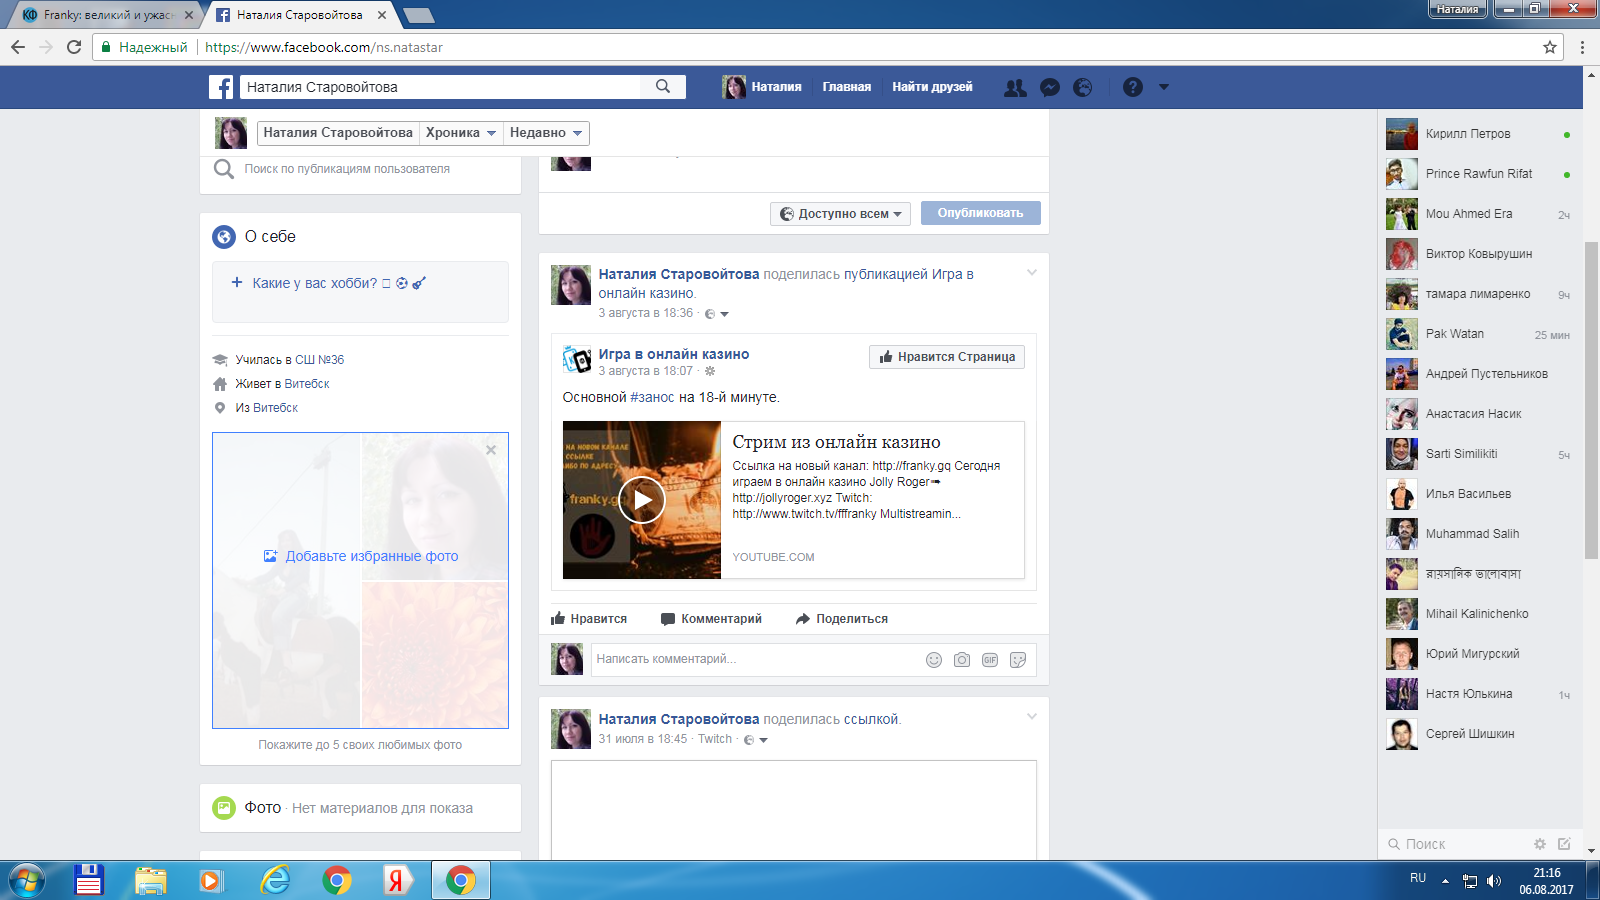Open chat sidebar settings gear
This screenshot has width=1600, height=900.
[x=1540, y=844]
